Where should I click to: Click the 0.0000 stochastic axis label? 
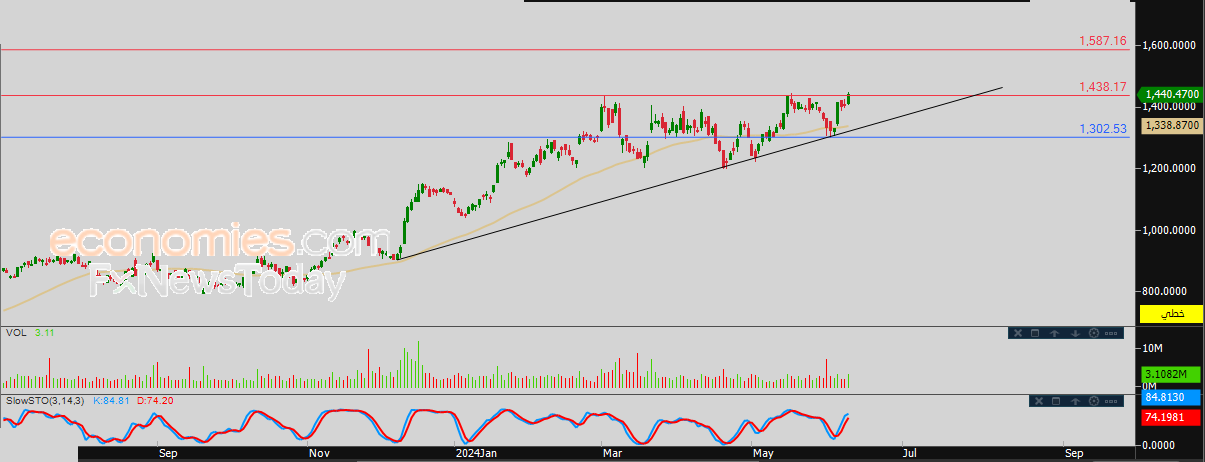[1159, 445]
